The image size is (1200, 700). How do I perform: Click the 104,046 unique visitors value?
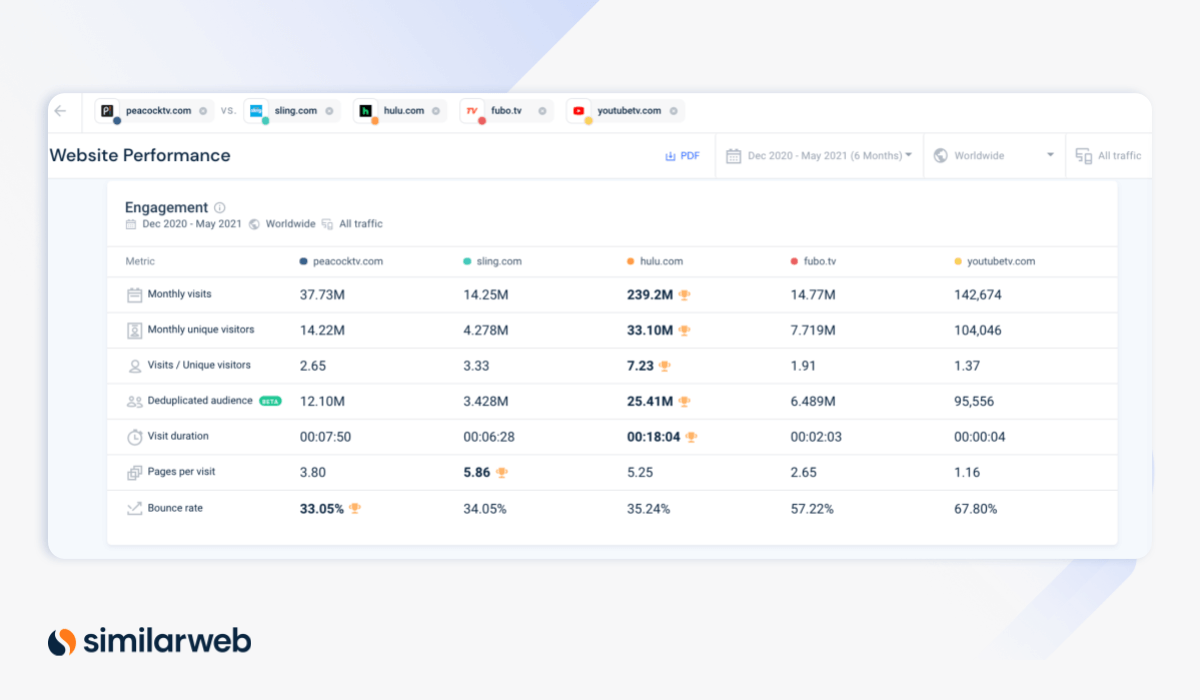[x=978, y=330]
